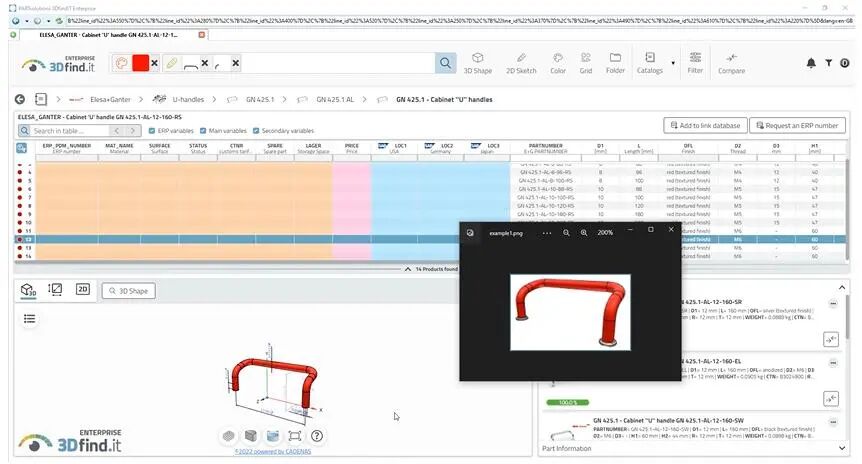The height and width of the screenshot is (464, 862).
Task: Remove the last search filter chip
Action: (235, 63)
